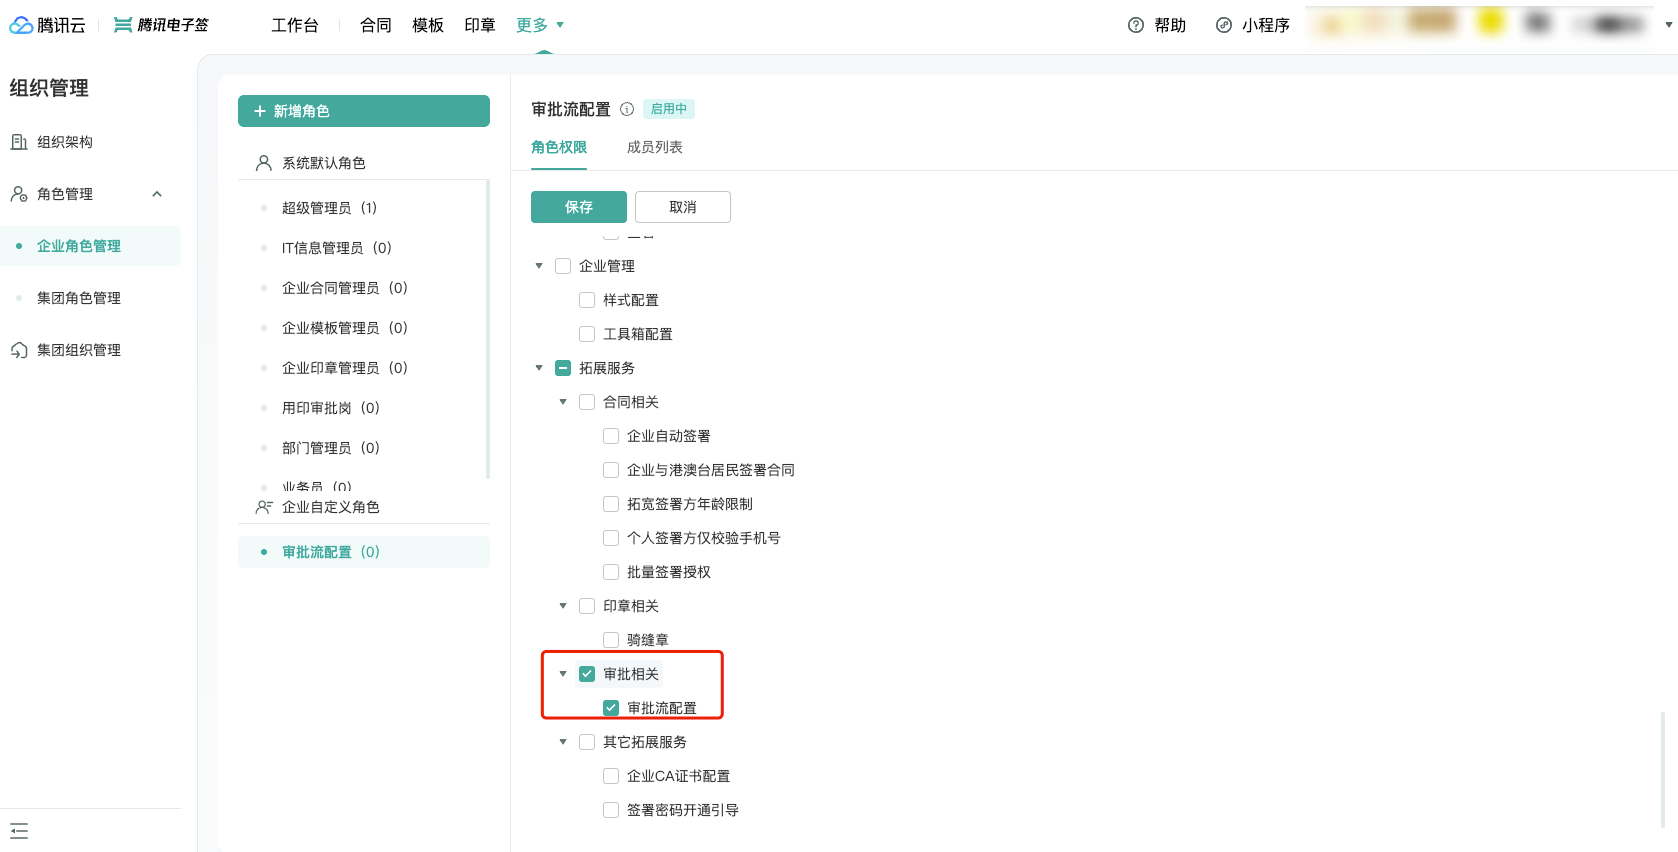The height and width of the screenshot is (852, 1678).
Task: Uncheck the 审批流配置 permission checkbox
Action: 611,708
